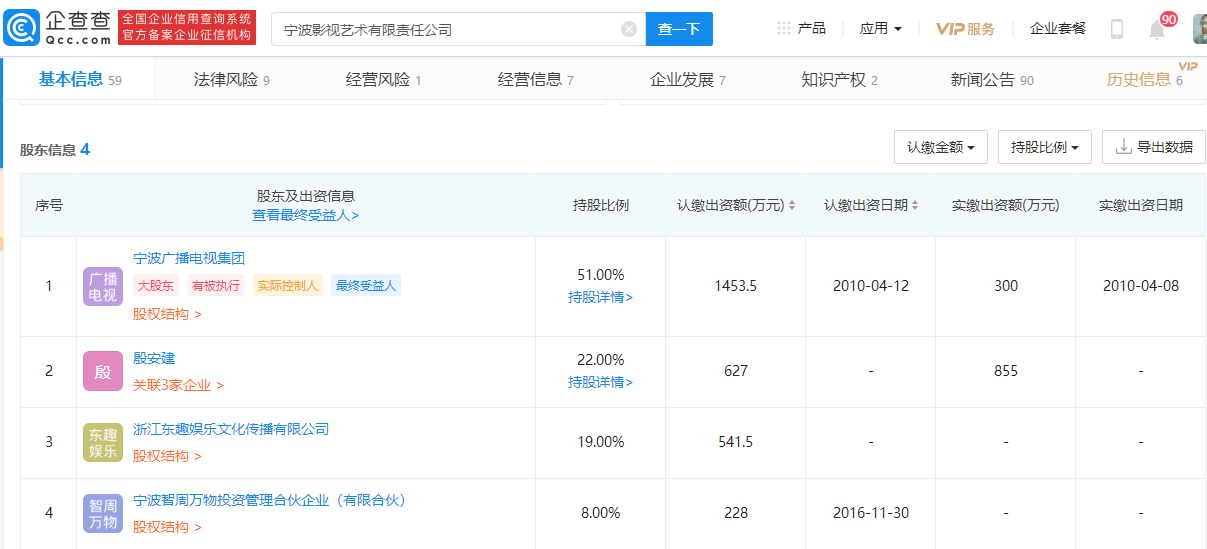
Task: Open 持股详情 for the 22.00% row
Action: coord(600,382)
